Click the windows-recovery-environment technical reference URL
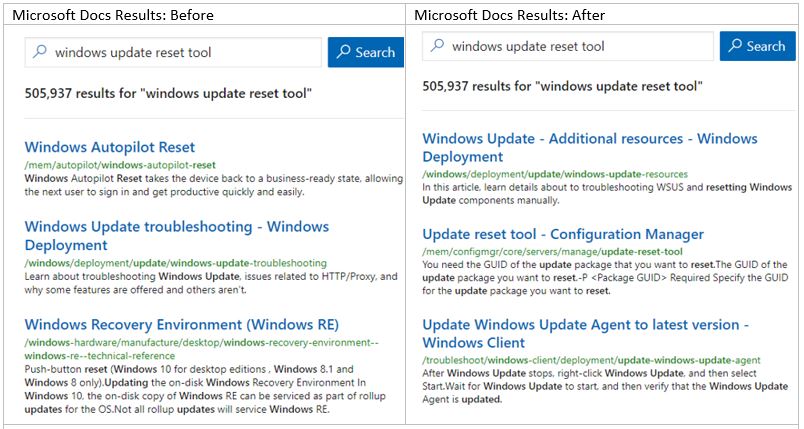804x429 pixels. (200, 348)
